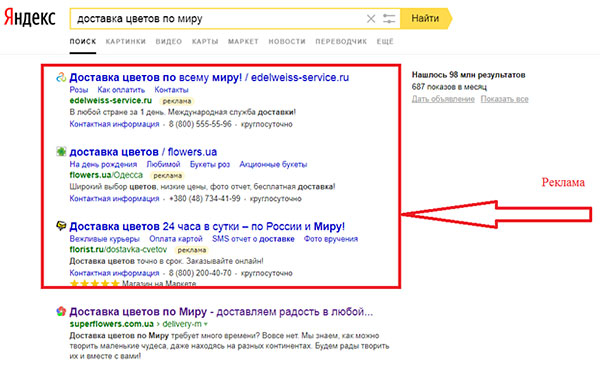Viewport: 600px width, 366px height.
Task: Click the text 687 показов в месяц
Action: point(449,87)
